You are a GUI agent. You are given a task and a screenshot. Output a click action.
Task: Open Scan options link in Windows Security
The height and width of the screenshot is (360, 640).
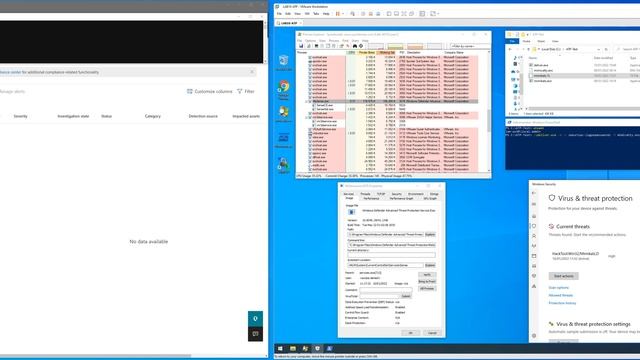click(x=558, y=288)
